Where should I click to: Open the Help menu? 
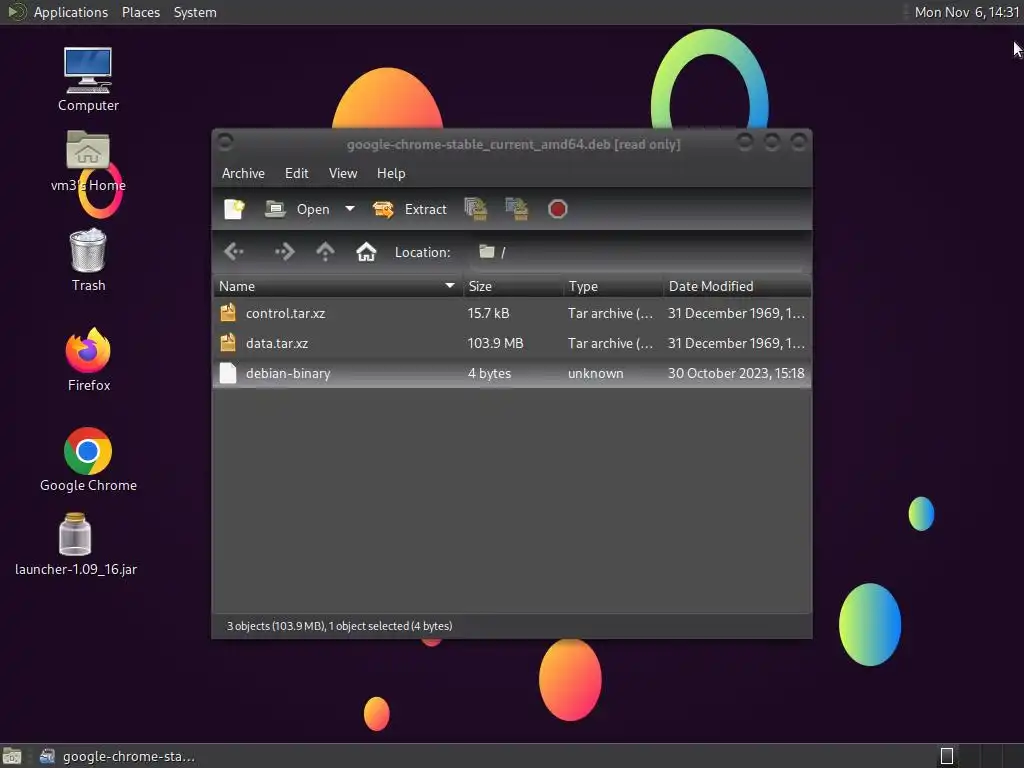pos(391,173)
